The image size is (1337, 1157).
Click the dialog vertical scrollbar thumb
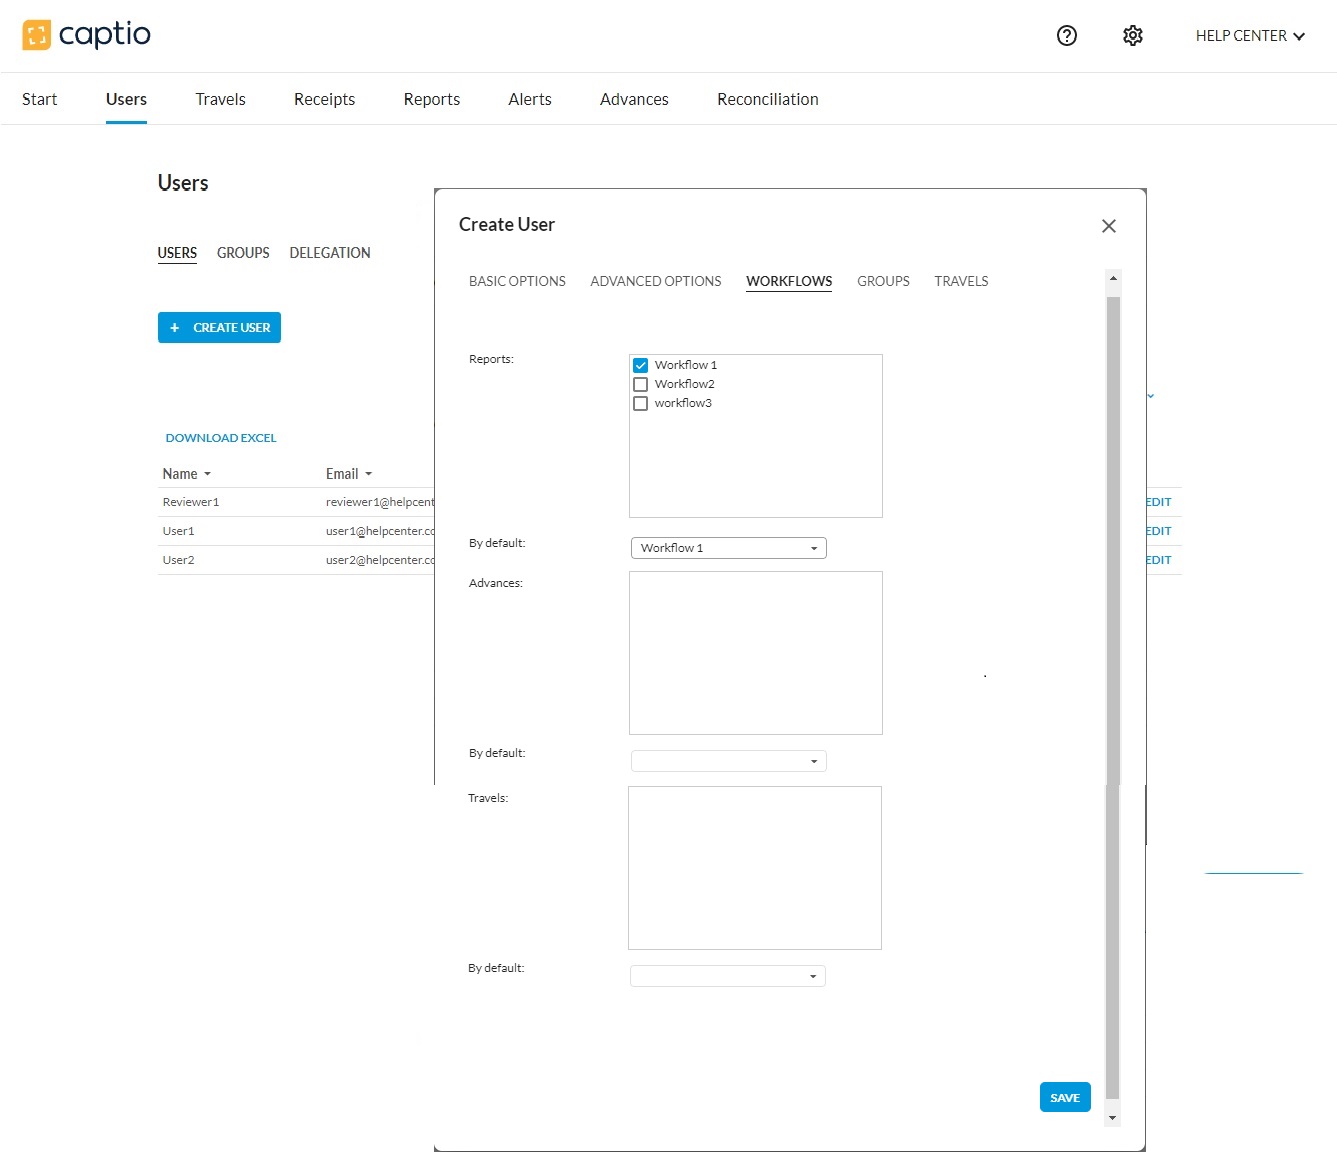(1112, 690)
